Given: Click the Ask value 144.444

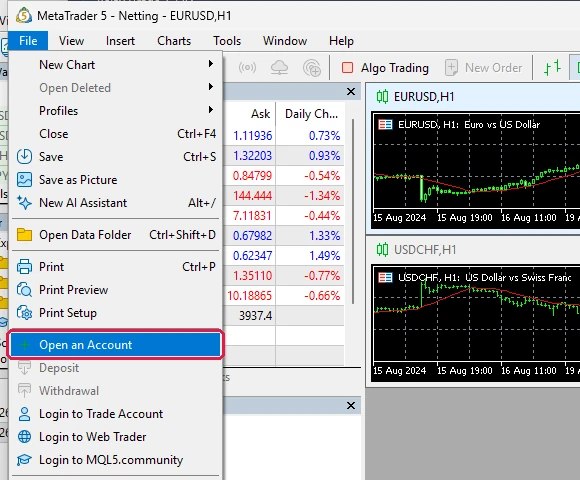Looking at the screenshot, I should (253, 196).
